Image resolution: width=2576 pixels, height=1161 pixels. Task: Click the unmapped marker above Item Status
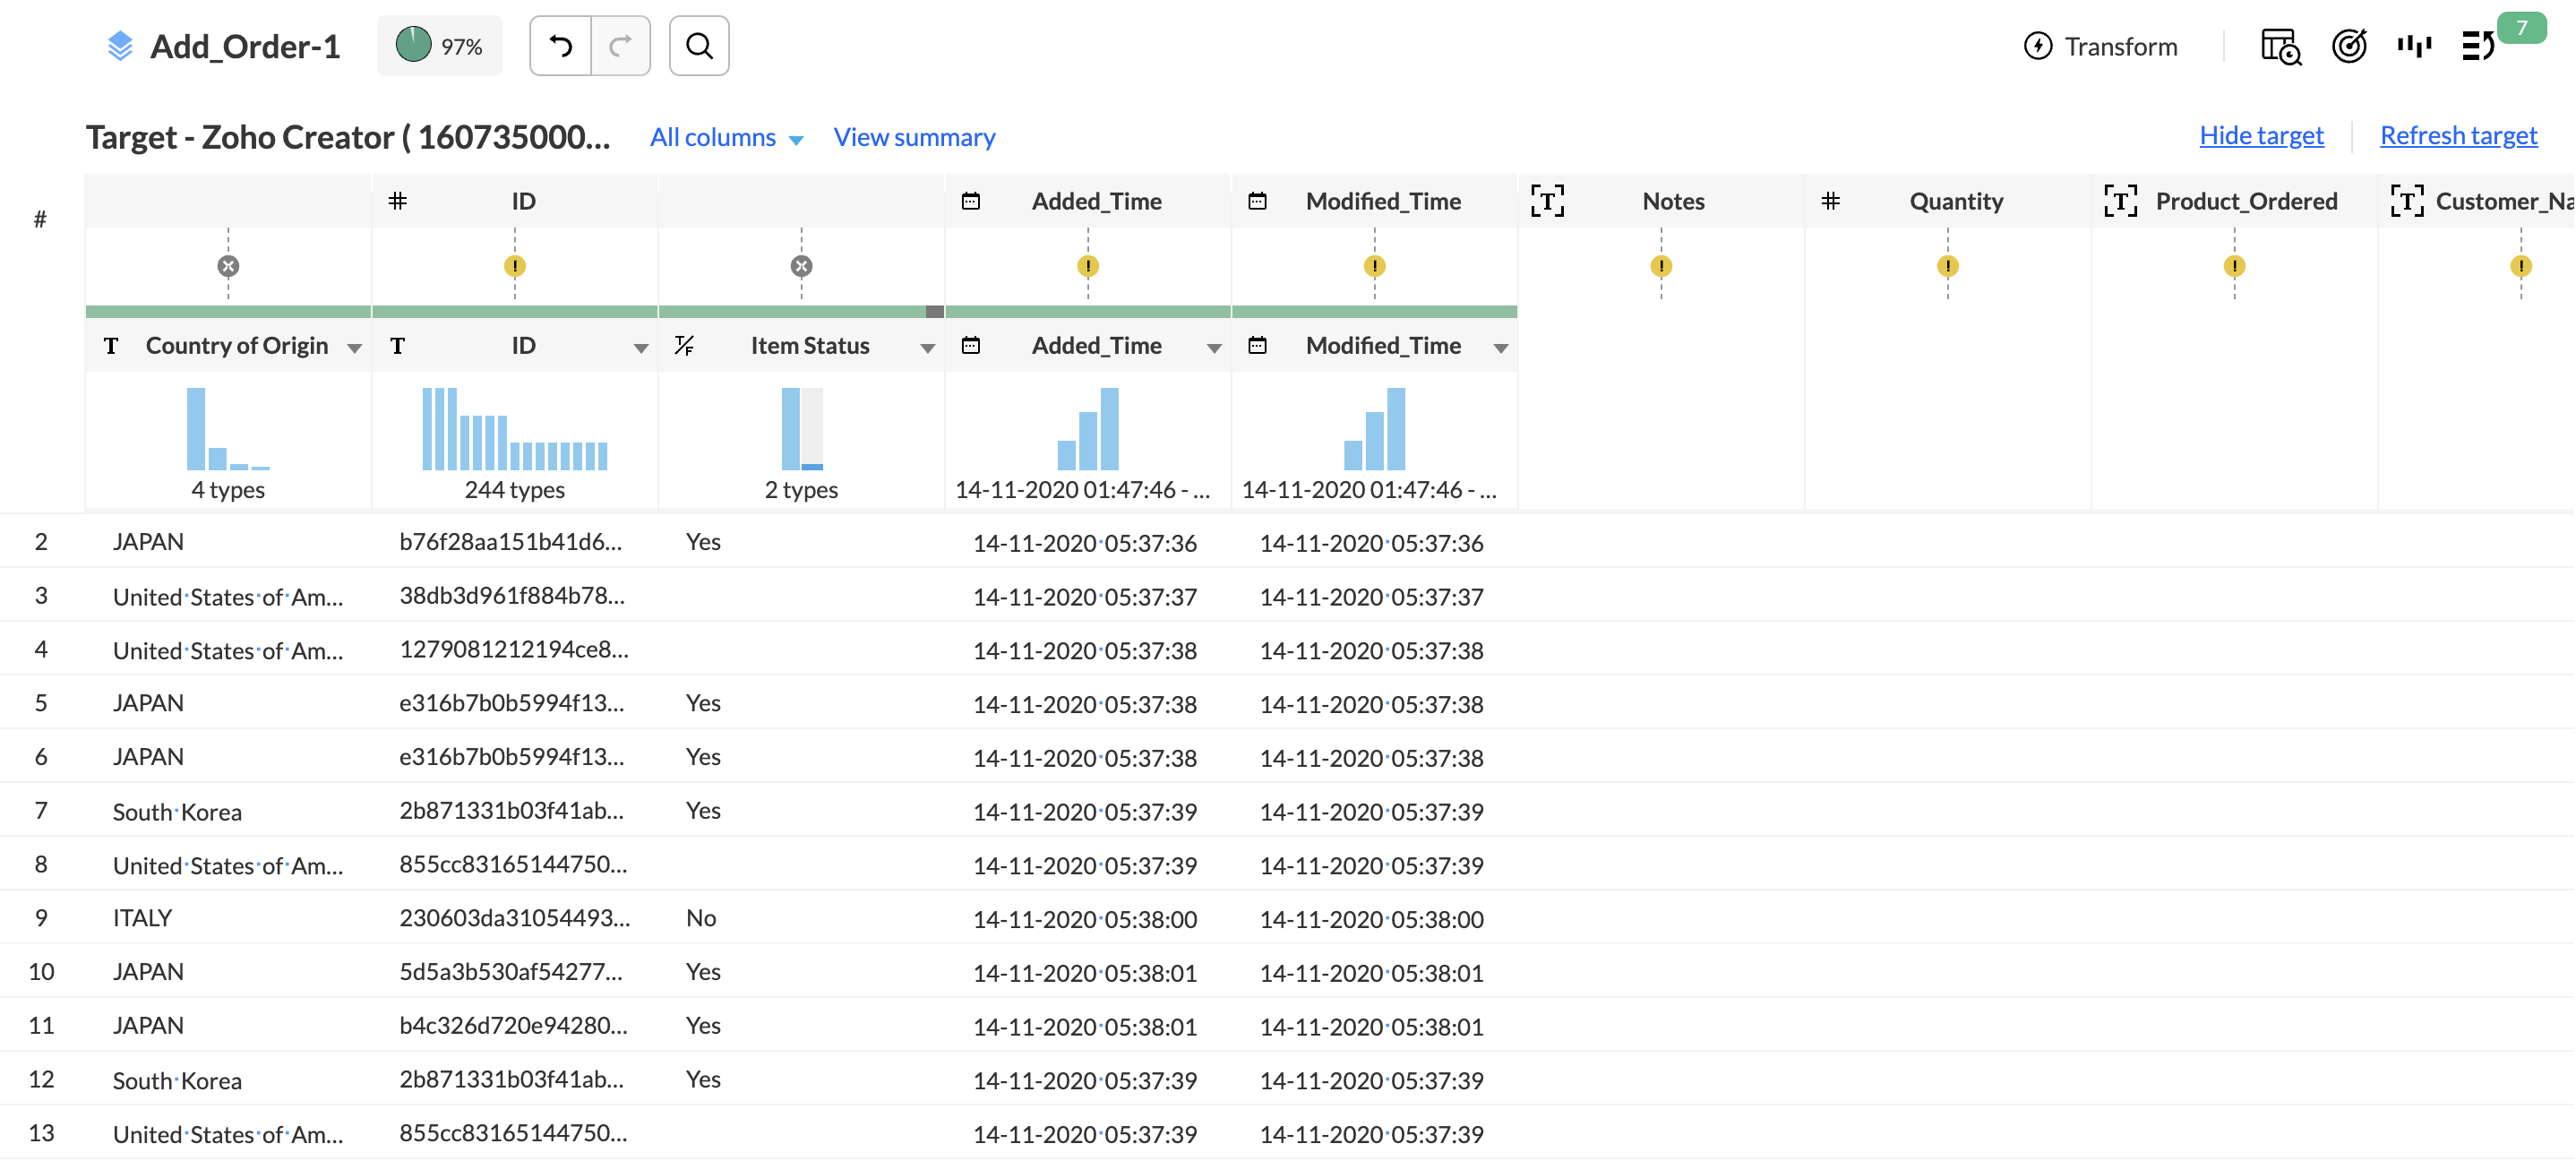[801, 266]
